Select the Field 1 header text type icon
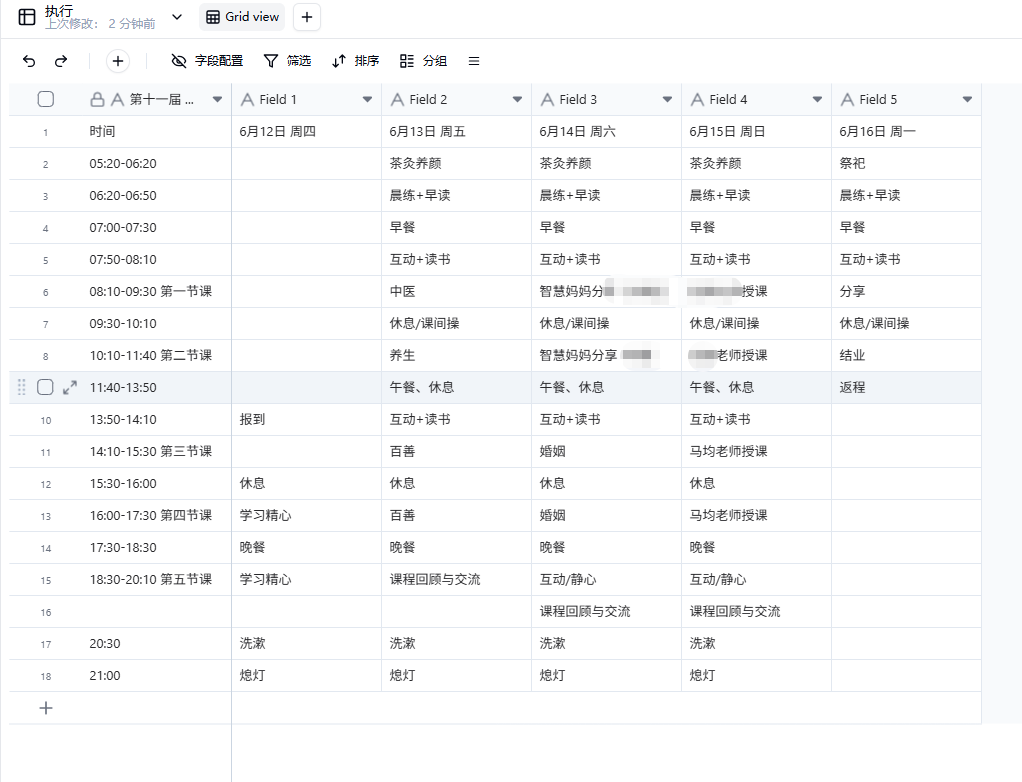 pos(247,100)
